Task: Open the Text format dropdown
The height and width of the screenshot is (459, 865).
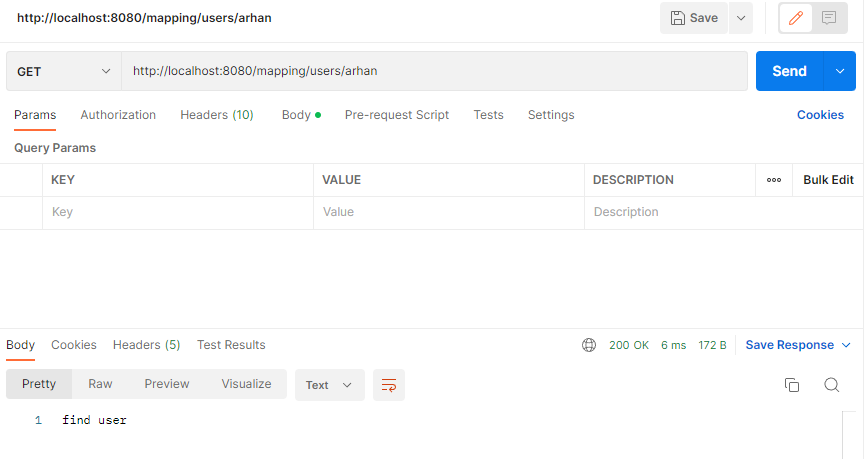Action: 329,385
